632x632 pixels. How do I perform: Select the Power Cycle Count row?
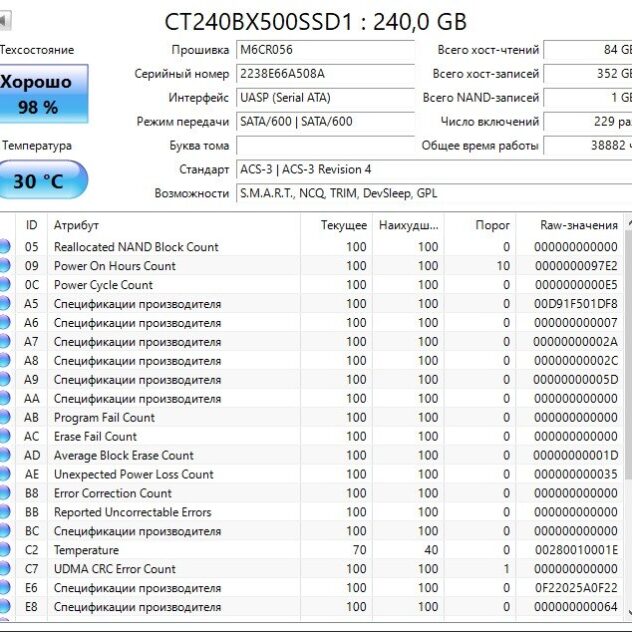pyautogui.click(x=312, y=284)
